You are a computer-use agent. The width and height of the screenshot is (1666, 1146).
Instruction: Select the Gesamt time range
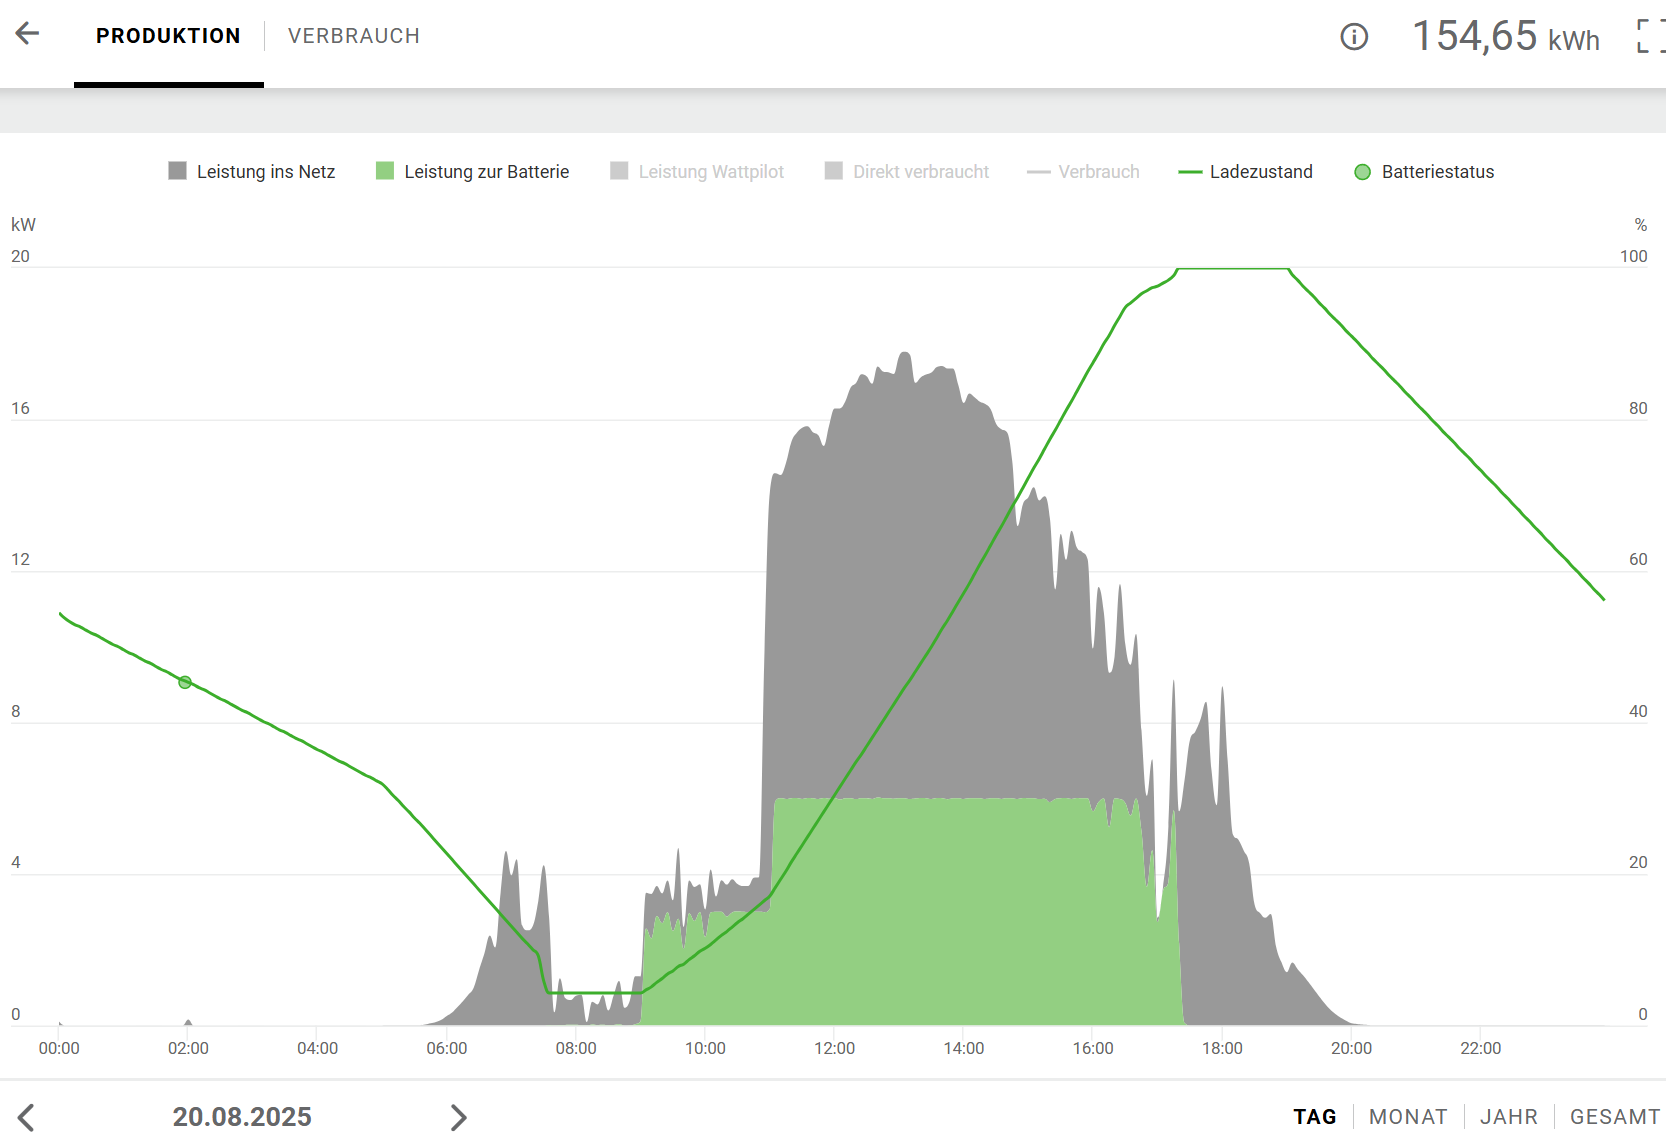[1614, 1117]
